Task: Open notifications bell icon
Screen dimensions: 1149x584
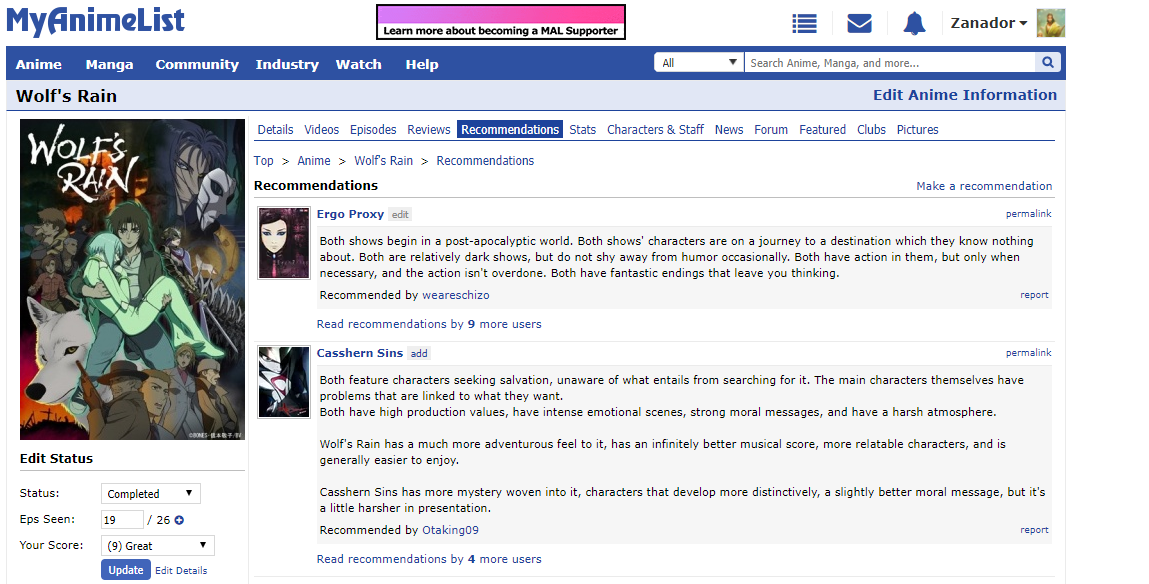Action: click(x=914, y=23)
